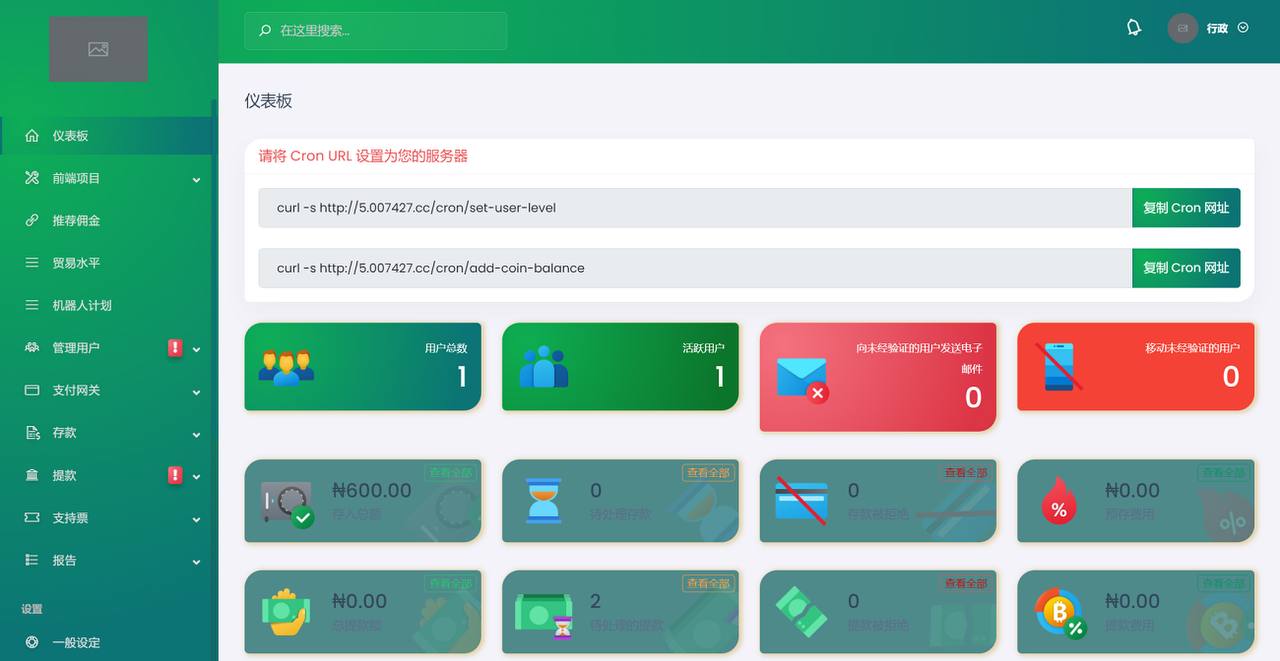
Task: Select 机器人计划 menu item
Action: coord(82,305)
